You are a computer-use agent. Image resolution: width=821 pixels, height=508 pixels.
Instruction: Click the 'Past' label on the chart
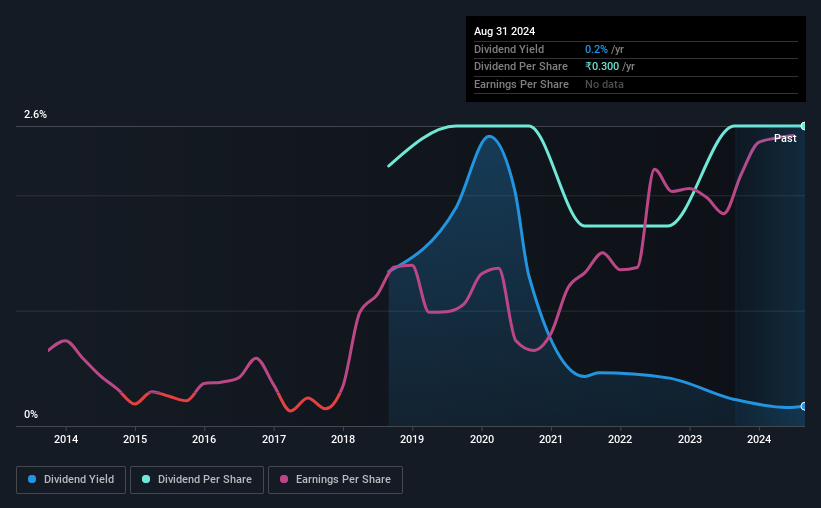(x=785, y=138)
